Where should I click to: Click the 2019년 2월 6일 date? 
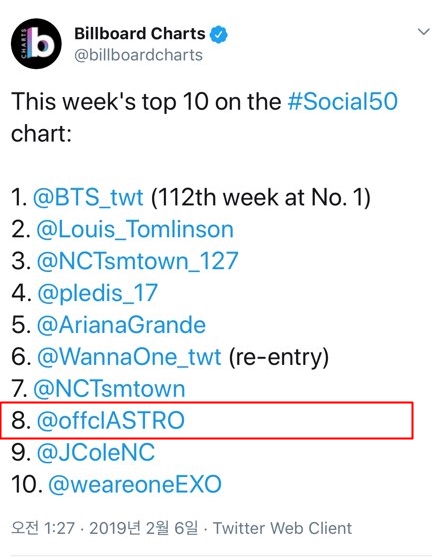pyautogui.click(x=144, y=528)
